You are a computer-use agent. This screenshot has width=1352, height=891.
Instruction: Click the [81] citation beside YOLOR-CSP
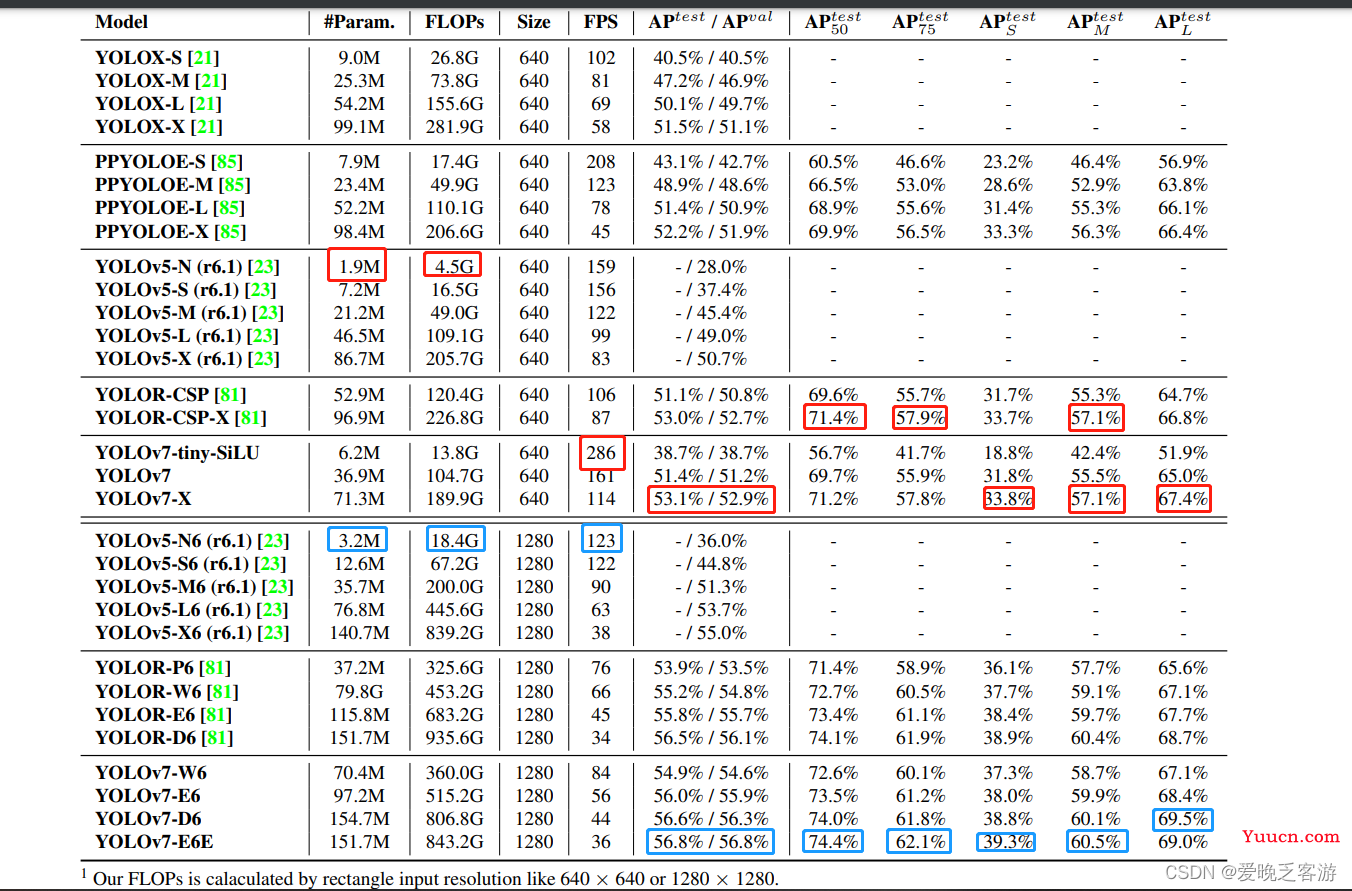click(x=230, y=395)
